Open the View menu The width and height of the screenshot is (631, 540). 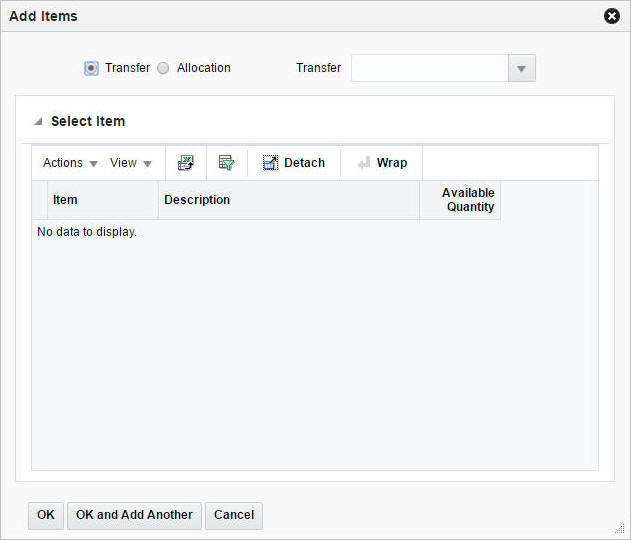click(x=131, y=163)
